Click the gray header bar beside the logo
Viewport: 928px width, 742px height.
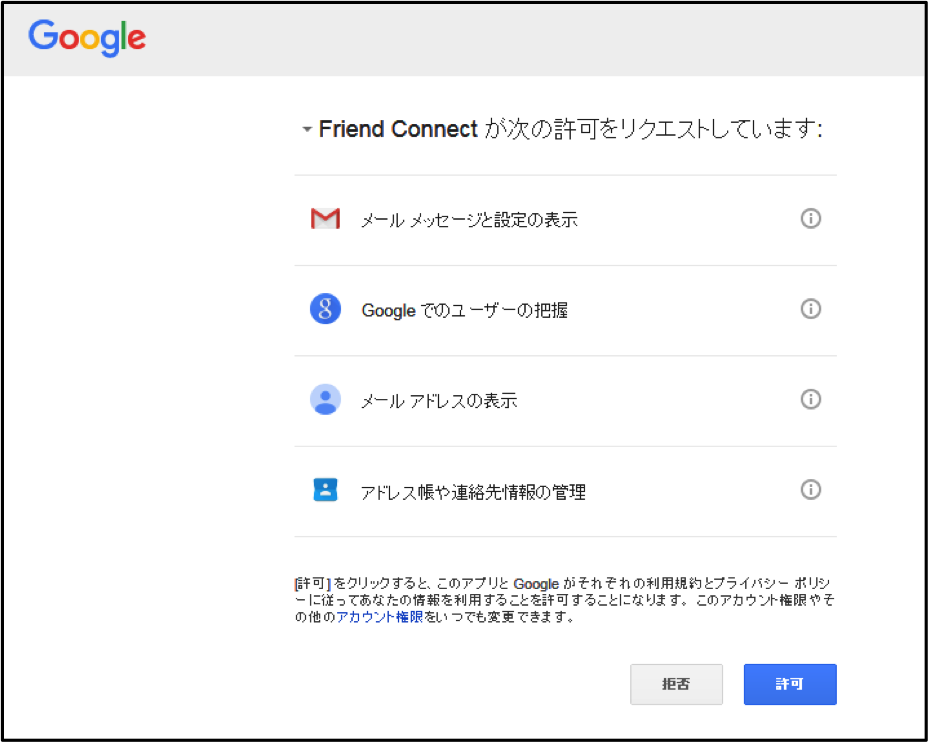tap(533, 40)
